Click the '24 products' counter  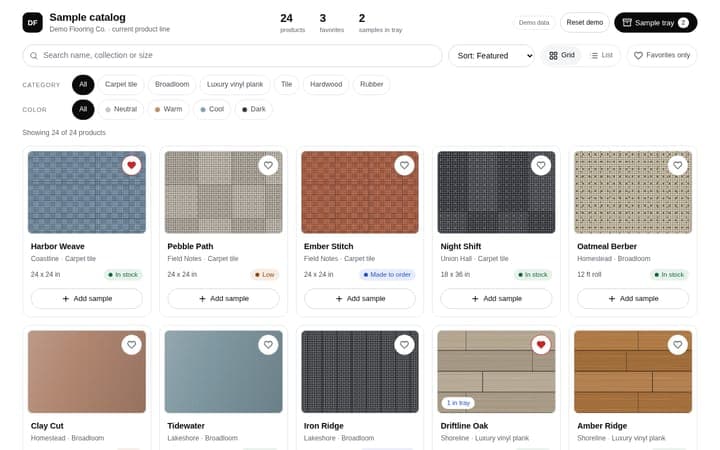pos(292,22)
